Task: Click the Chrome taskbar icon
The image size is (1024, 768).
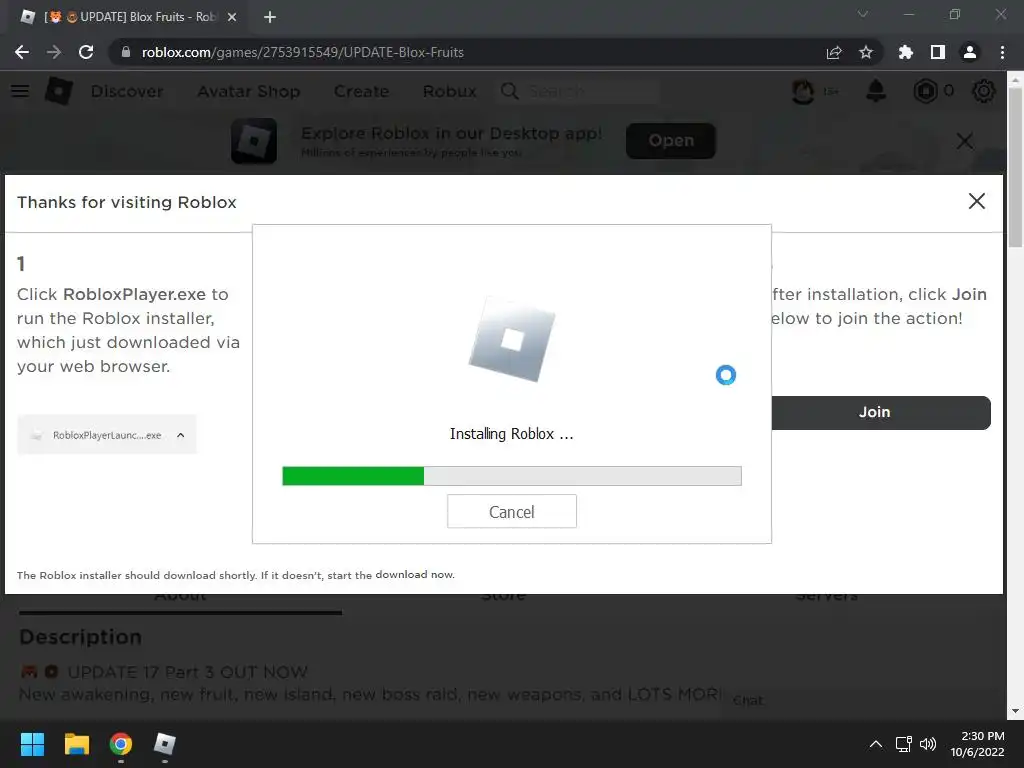Action: click(x=121, y=744)
